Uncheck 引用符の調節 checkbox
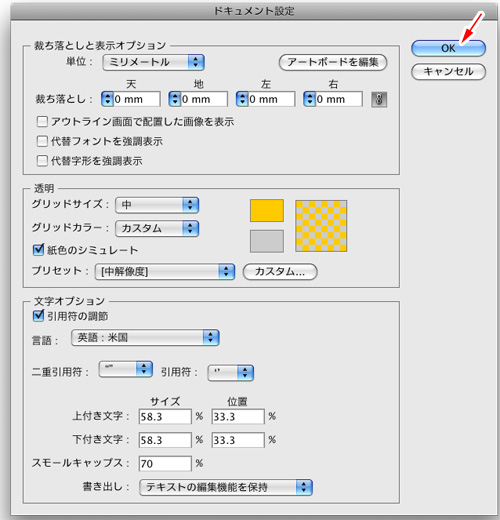This screenshot has width=500, height=520. point(38,316)
